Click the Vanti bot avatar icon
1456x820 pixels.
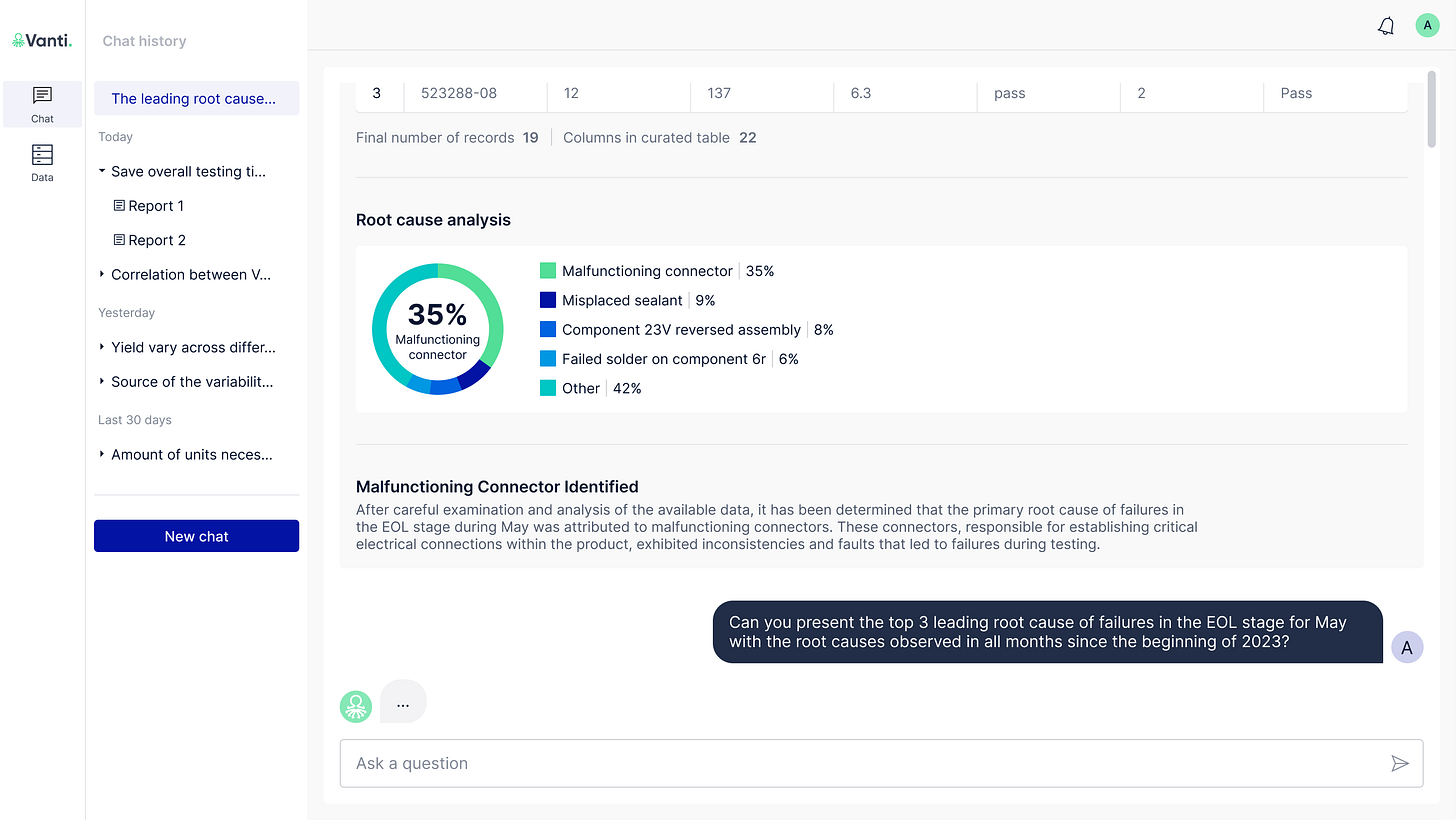click(356, 706)
